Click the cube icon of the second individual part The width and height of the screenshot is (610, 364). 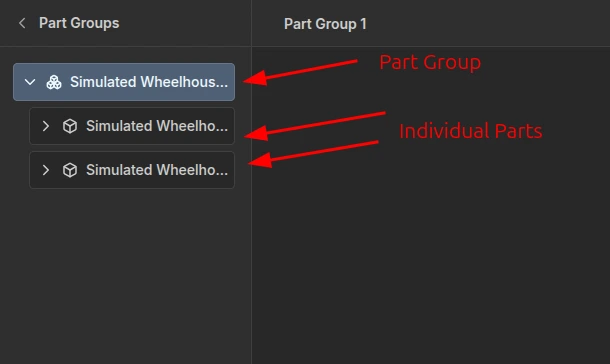70,170
